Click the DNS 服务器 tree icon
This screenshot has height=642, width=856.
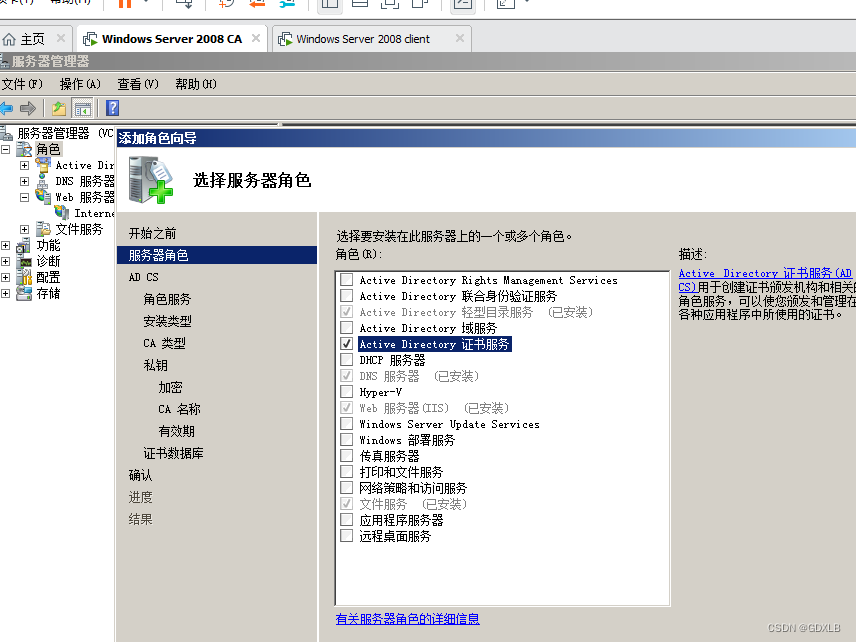pos(43,181)
